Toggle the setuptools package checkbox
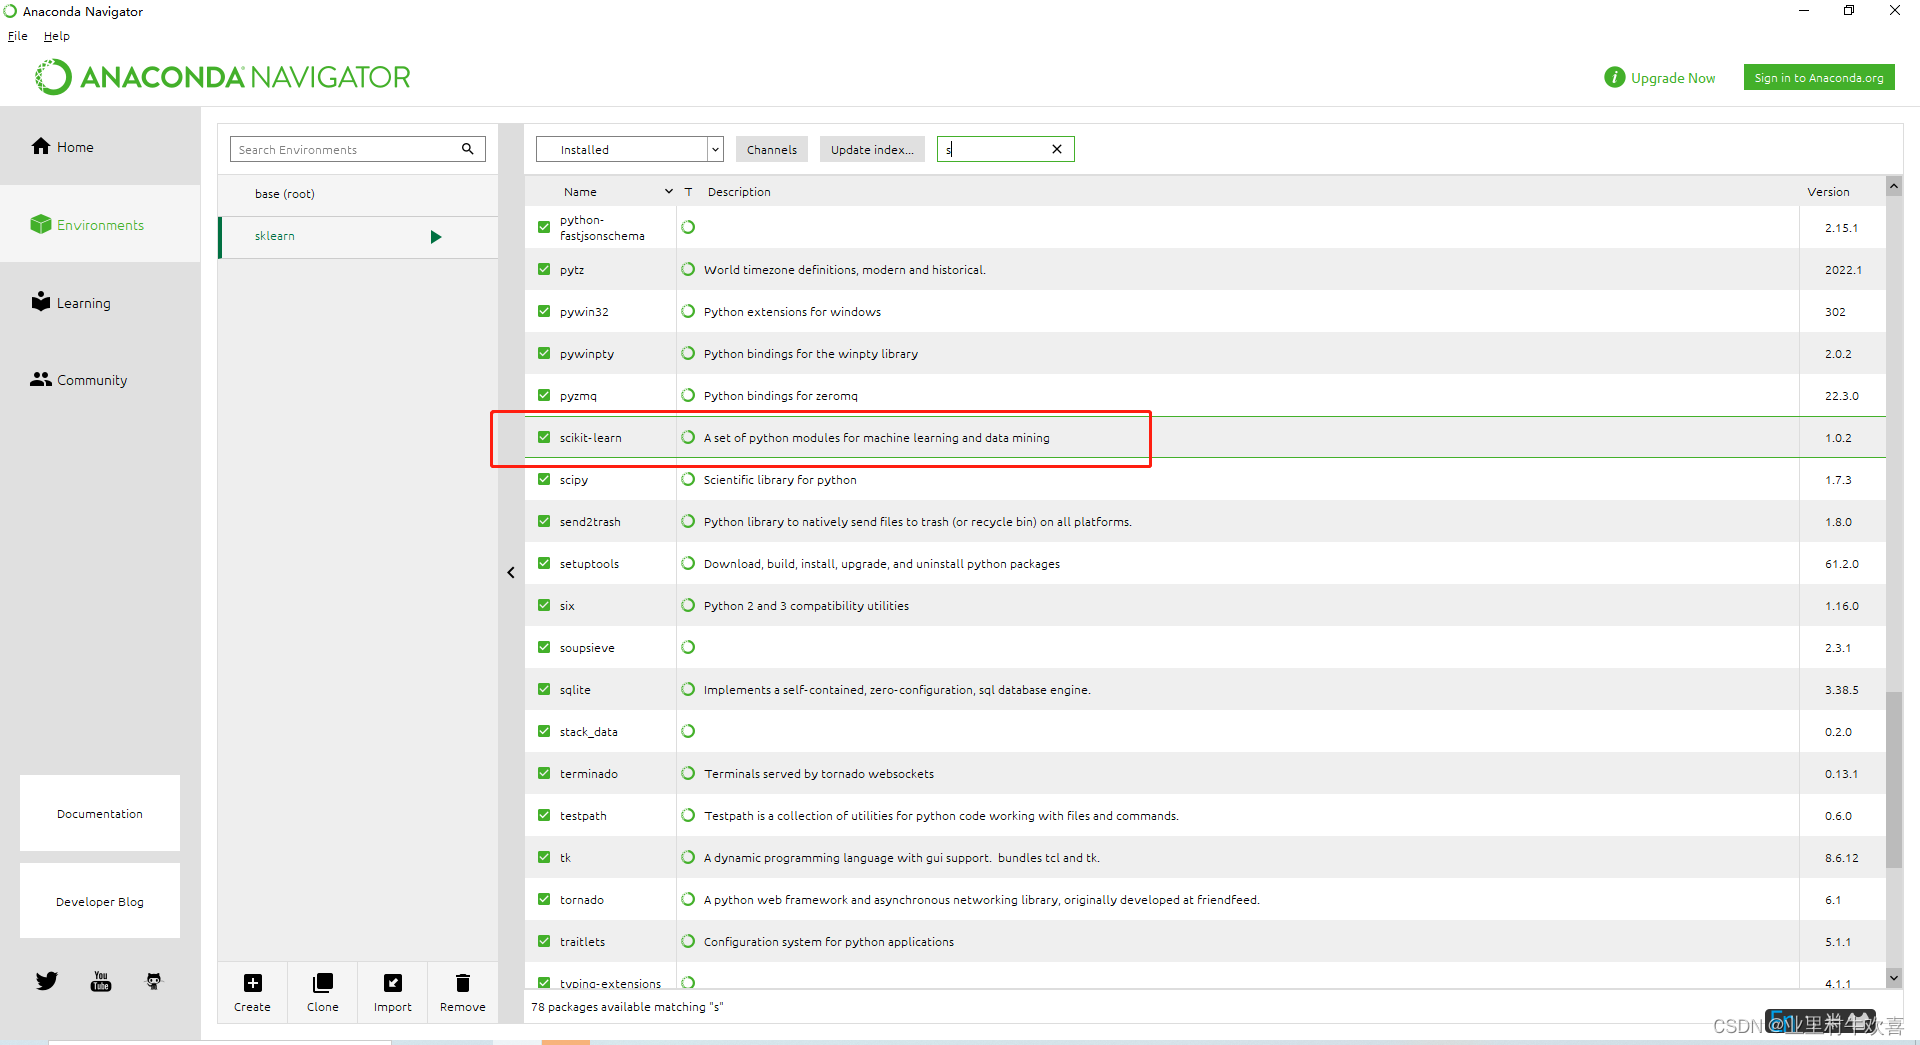Image resolution: width=1920 pixels, height=1045 pixels. point(544,563)
